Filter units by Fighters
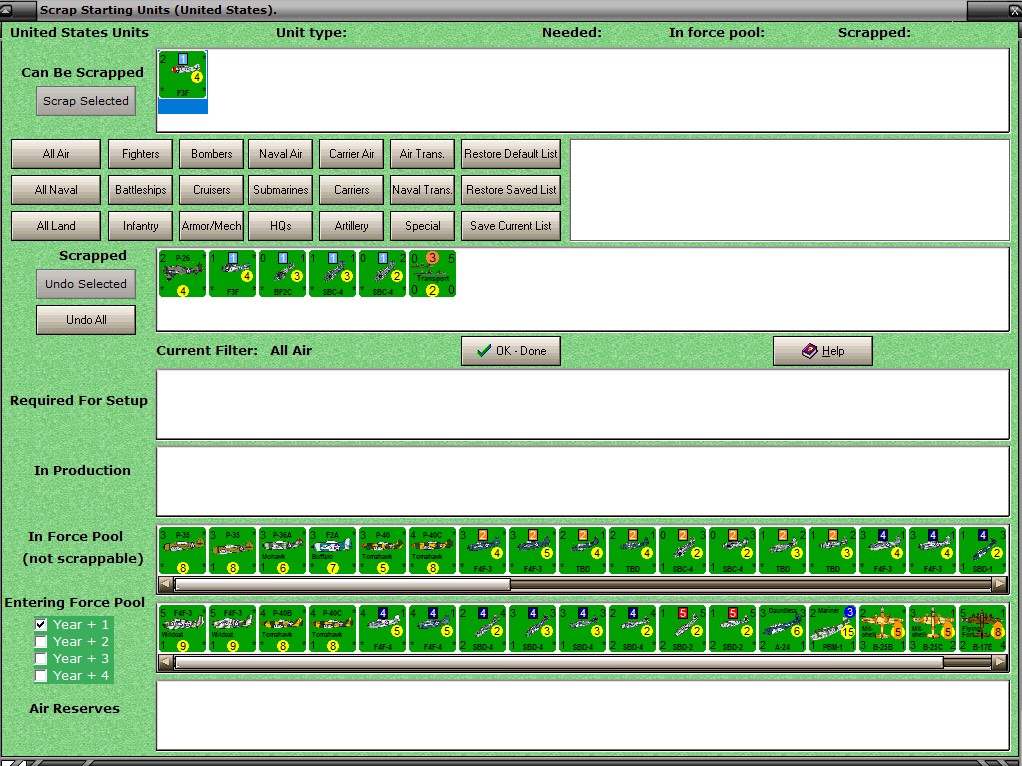1022x766 pixels. [140, 154]
